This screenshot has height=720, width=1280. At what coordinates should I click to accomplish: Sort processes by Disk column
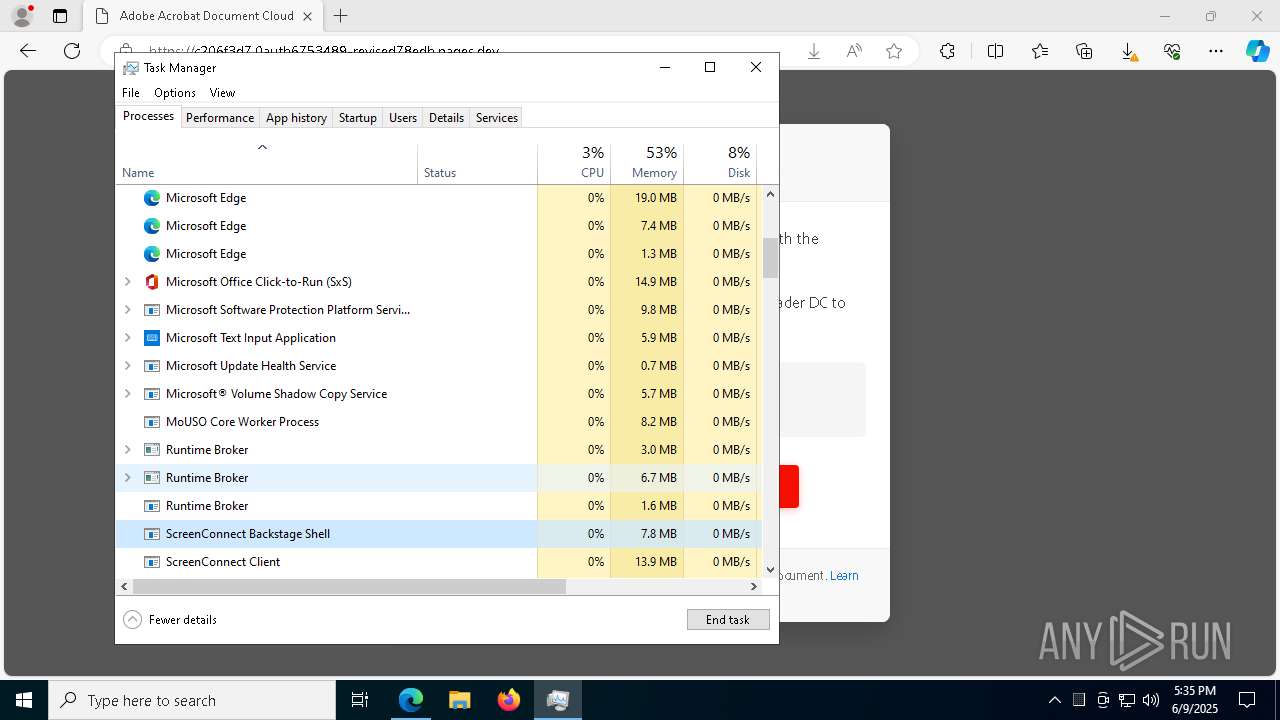(x=720, y=164)
